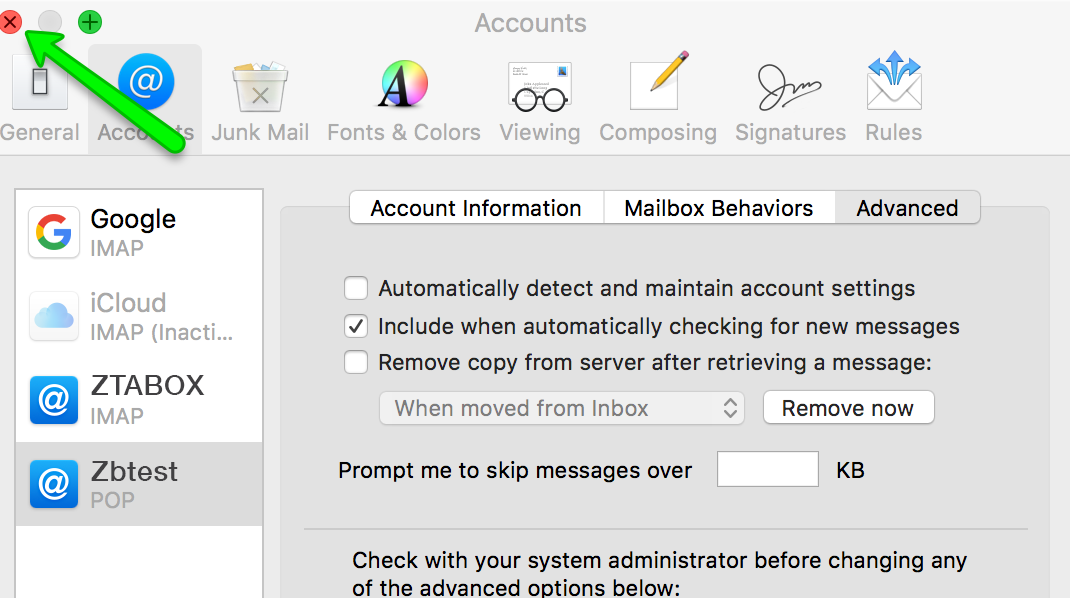Select the Google IMAP account
Image resolution: width=1070 pixels, height=598 pixels.
tap(139, 232)
